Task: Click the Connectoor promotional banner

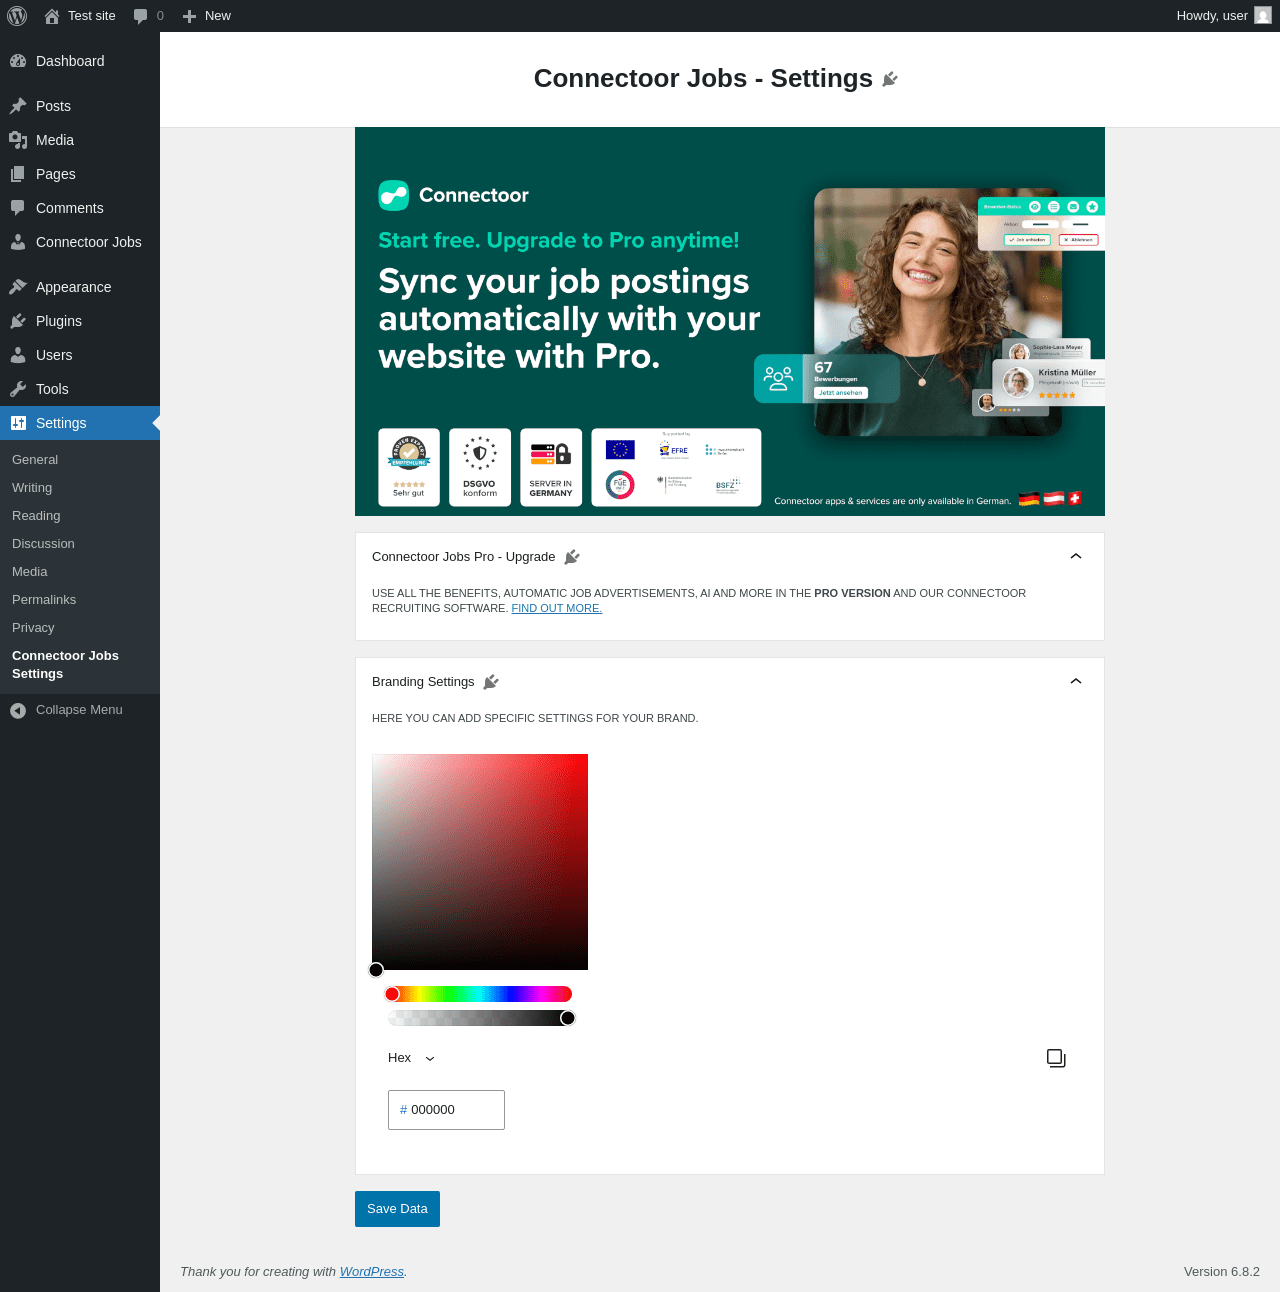Action: pos(730,322)
